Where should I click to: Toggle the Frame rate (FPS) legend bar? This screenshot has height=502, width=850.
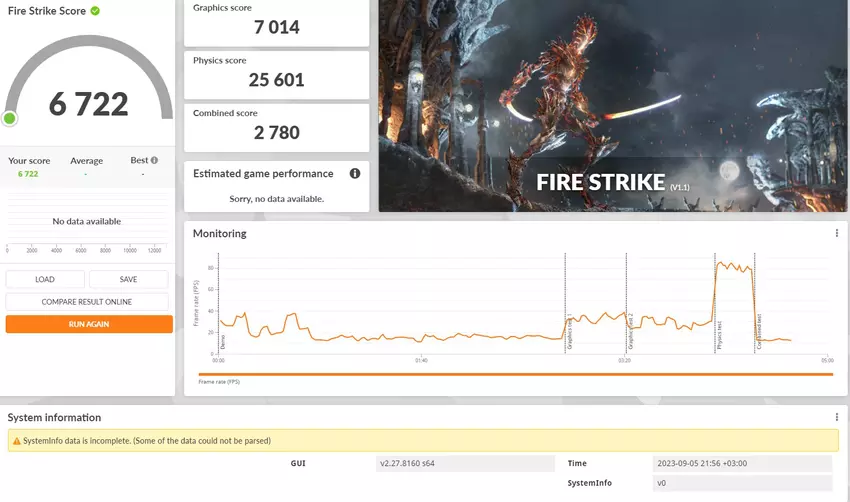[515, 376]
